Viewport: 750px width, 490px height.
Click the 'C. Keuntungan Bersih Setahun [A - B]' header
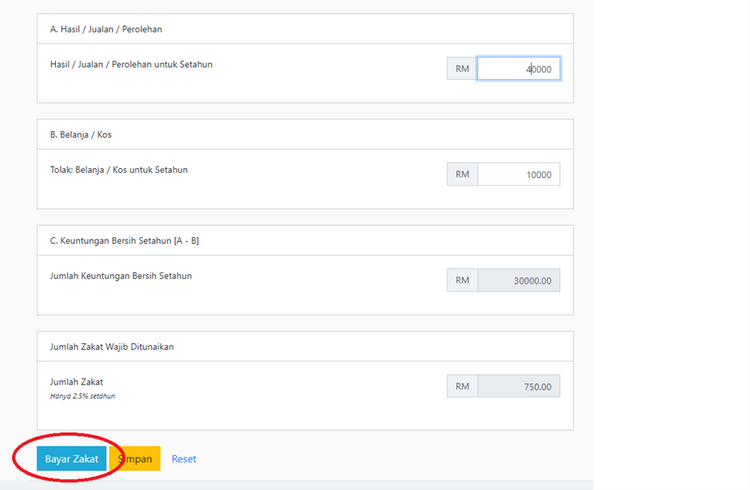pyautogui.click(x=124, y=241)
